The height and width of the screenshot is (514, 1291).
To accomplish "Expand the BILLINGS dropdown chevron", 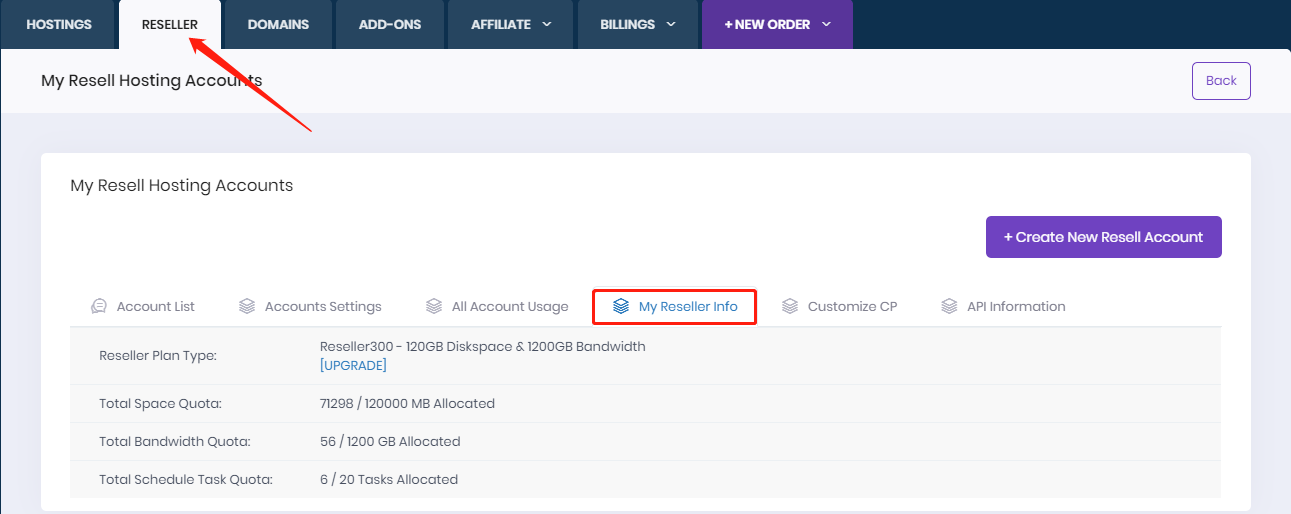I will [x=671, y=24].
